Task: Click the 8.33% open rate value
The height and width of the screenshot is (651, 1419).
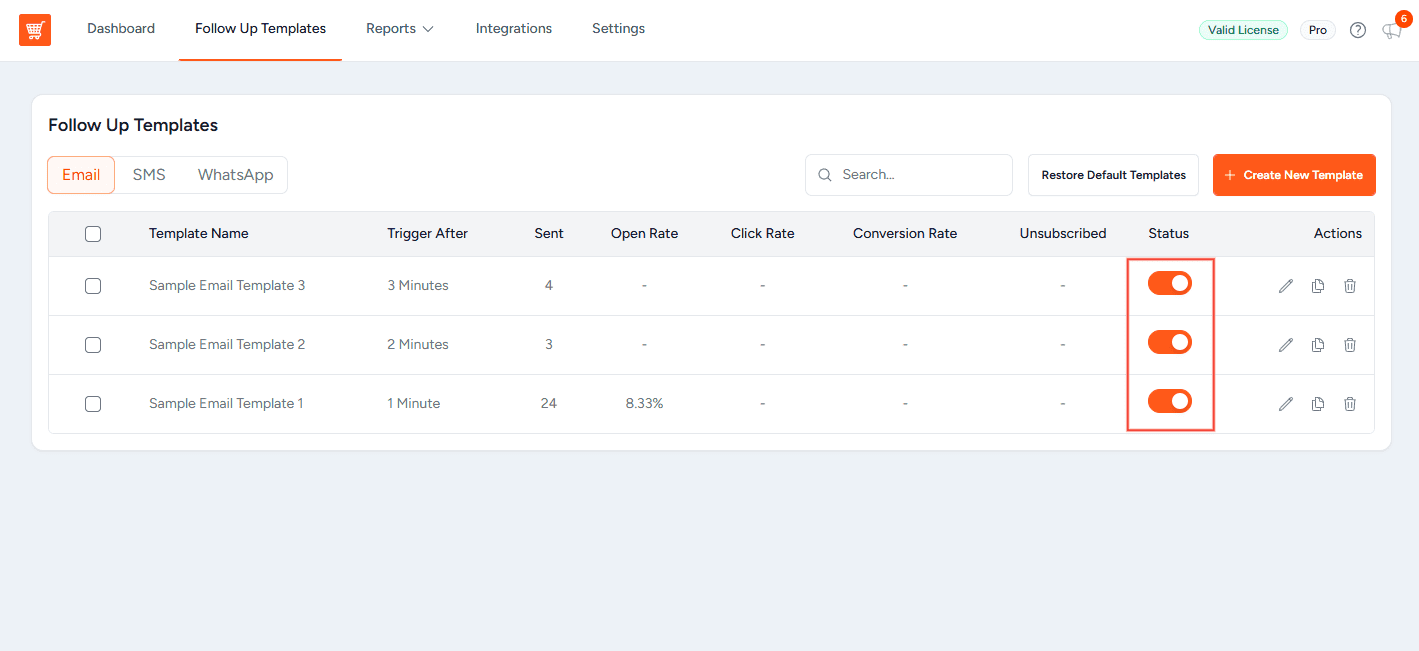Action: pyautogui.click(x=645, y=404)
